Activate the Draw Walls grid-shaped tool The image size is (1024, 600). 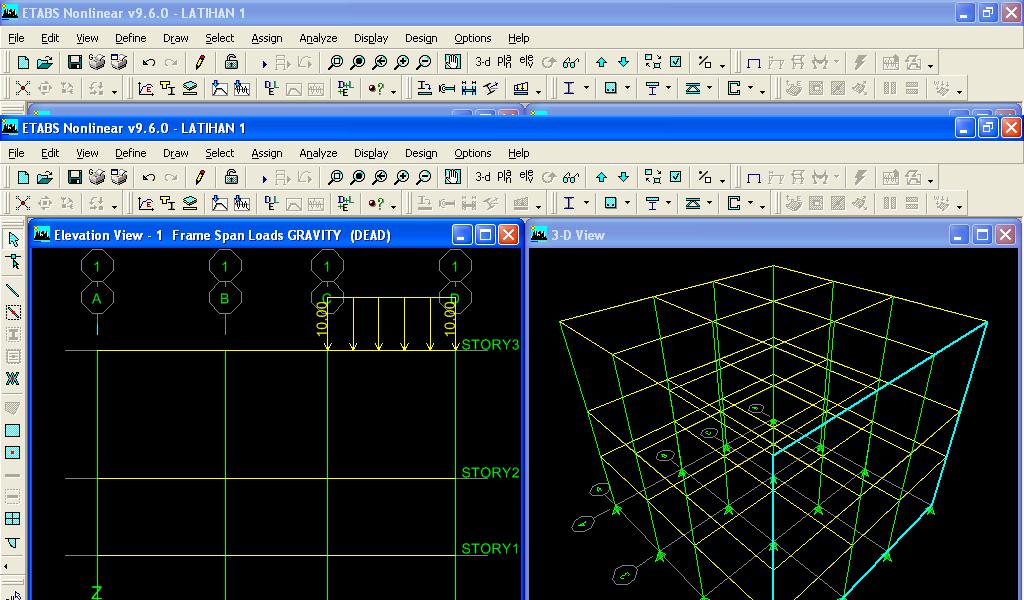[13, 518]
